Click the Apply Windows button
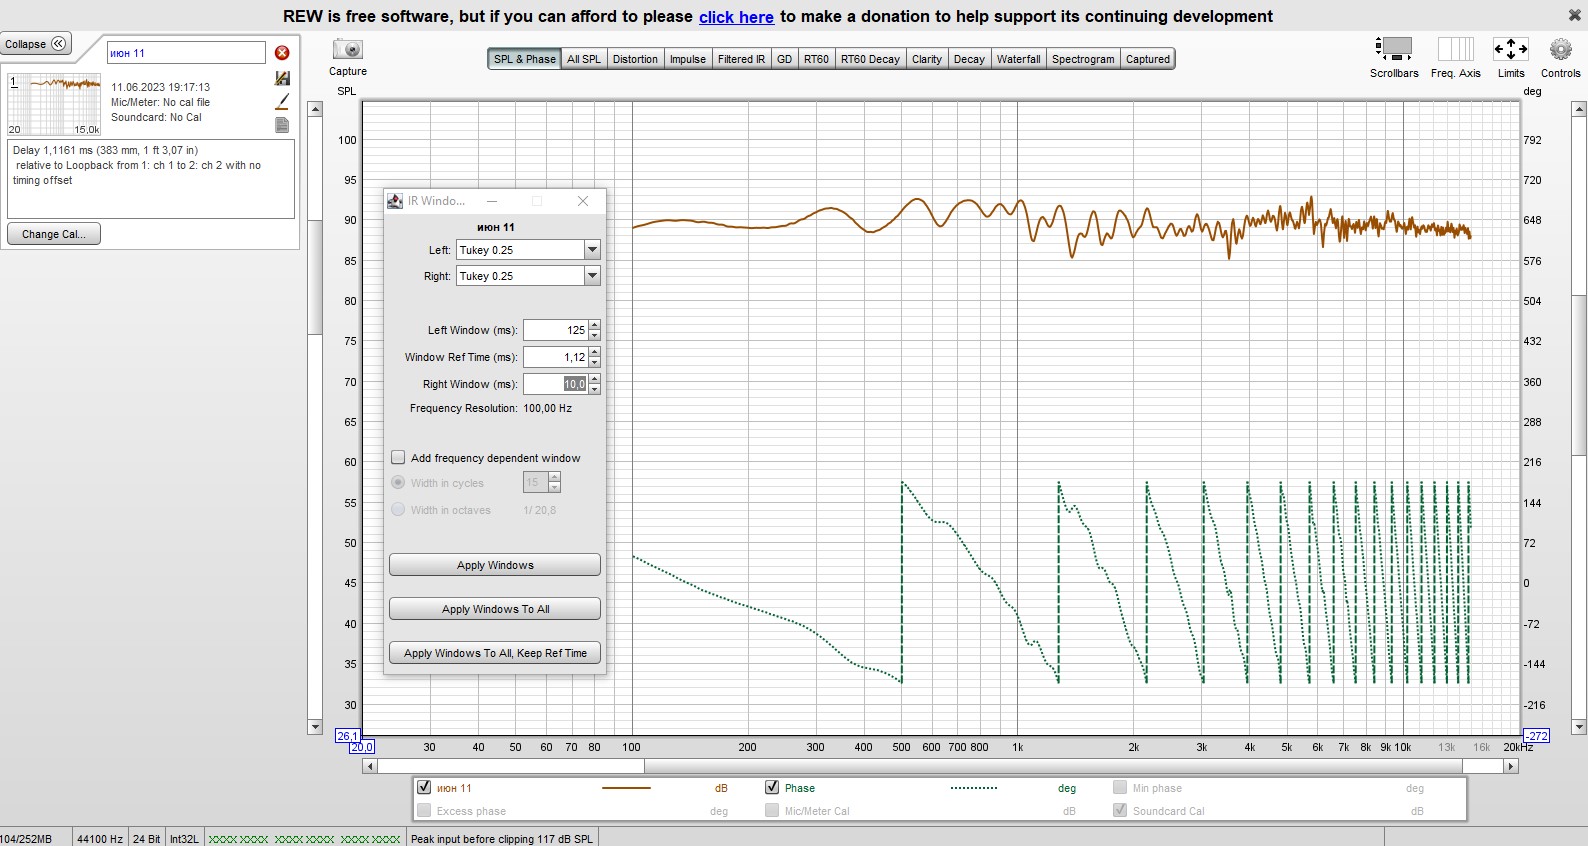The height and width of the screenshot is (846, 1588). point(495,565)
